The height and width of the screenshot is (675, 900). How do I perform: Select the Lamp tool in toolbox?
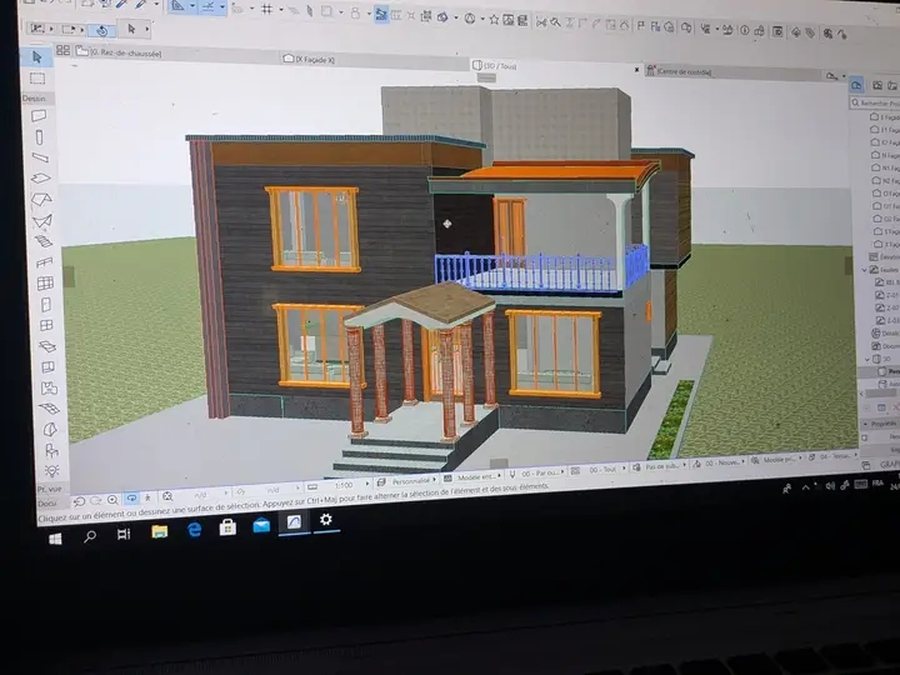(52, 471)
